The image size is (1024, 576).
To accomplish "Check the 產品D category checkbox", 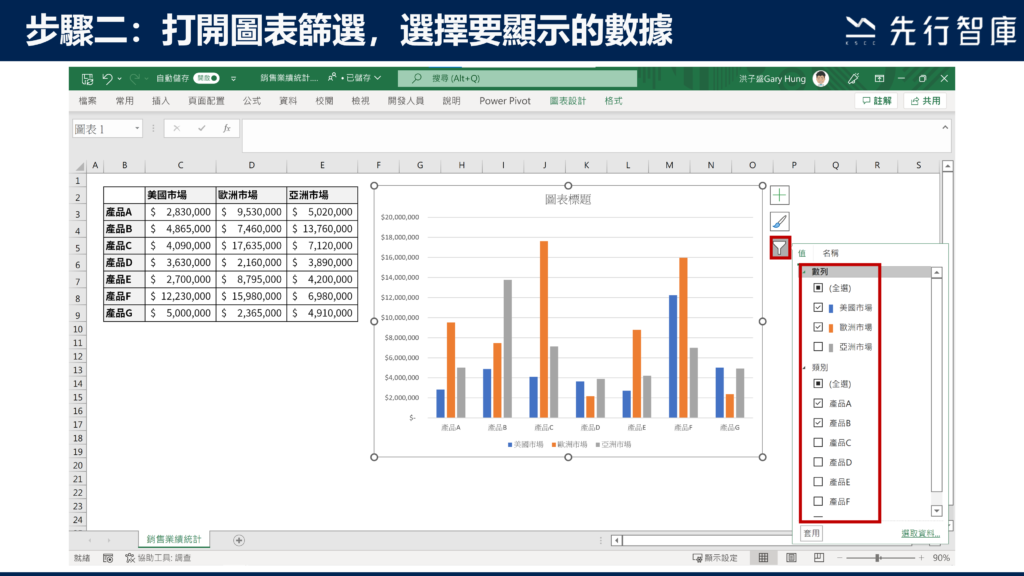I will click(818, 462).
